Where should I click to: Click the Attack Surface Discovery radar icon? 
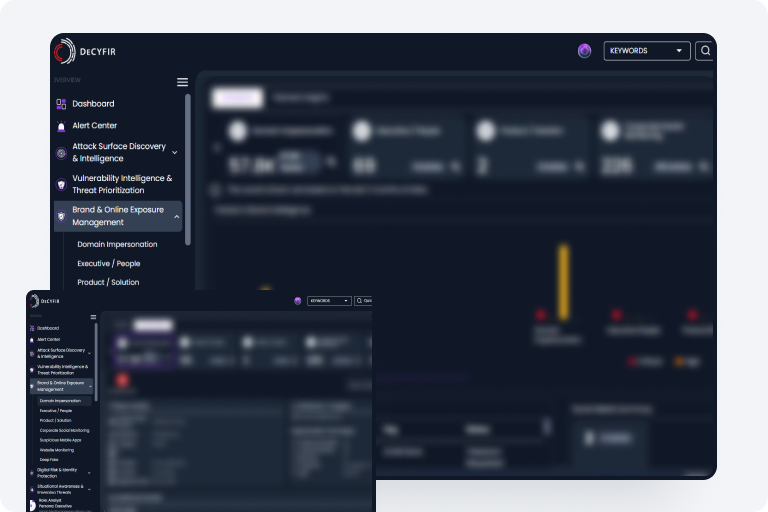[x=61, y=153]
